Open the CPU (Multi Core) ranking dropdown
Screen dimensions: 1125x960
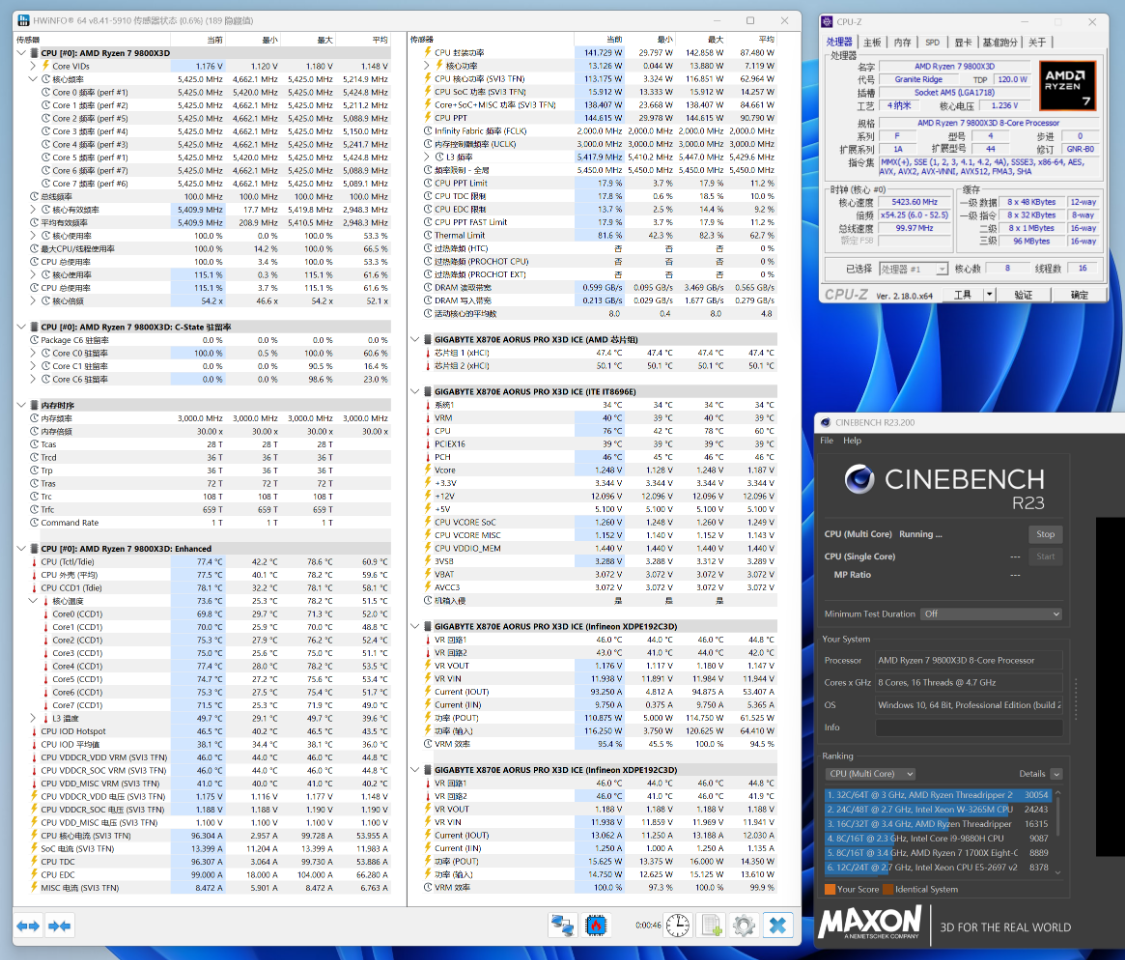pos(870,774)
